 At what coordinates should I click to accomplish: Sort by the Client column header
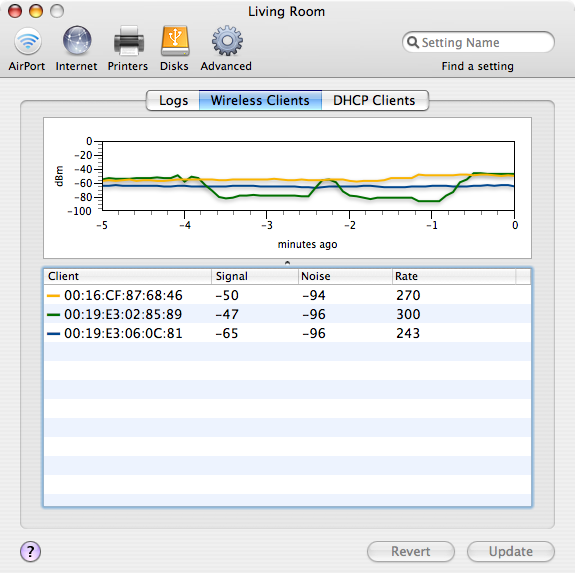[x=127, y=276]
